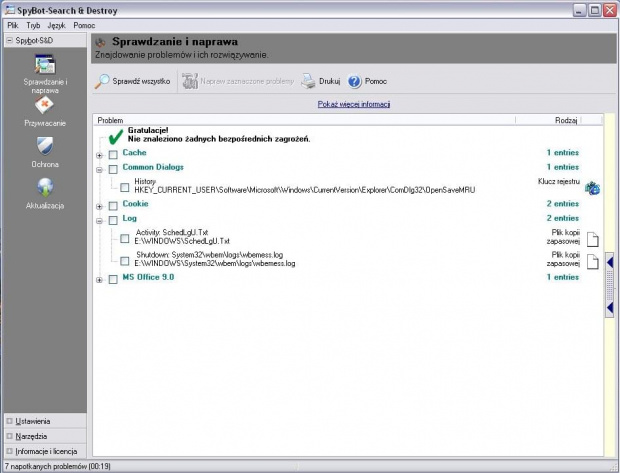
Task: Tick the MS Office 9.0 checkbox
Action: coord(113,280)
